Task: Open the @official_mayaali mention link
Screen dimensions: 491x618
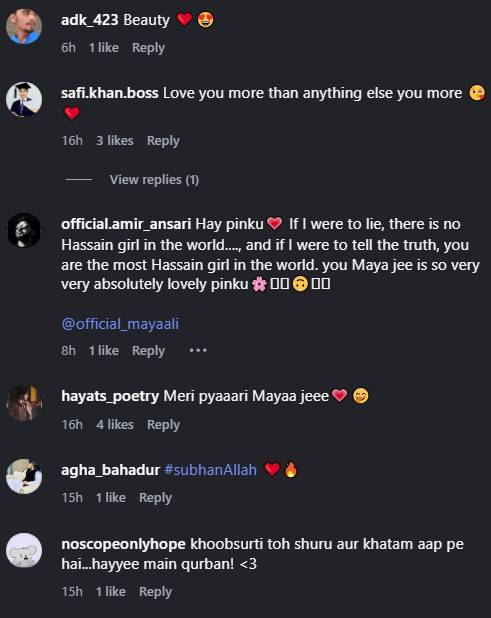Action: click(x=120, y=324)
